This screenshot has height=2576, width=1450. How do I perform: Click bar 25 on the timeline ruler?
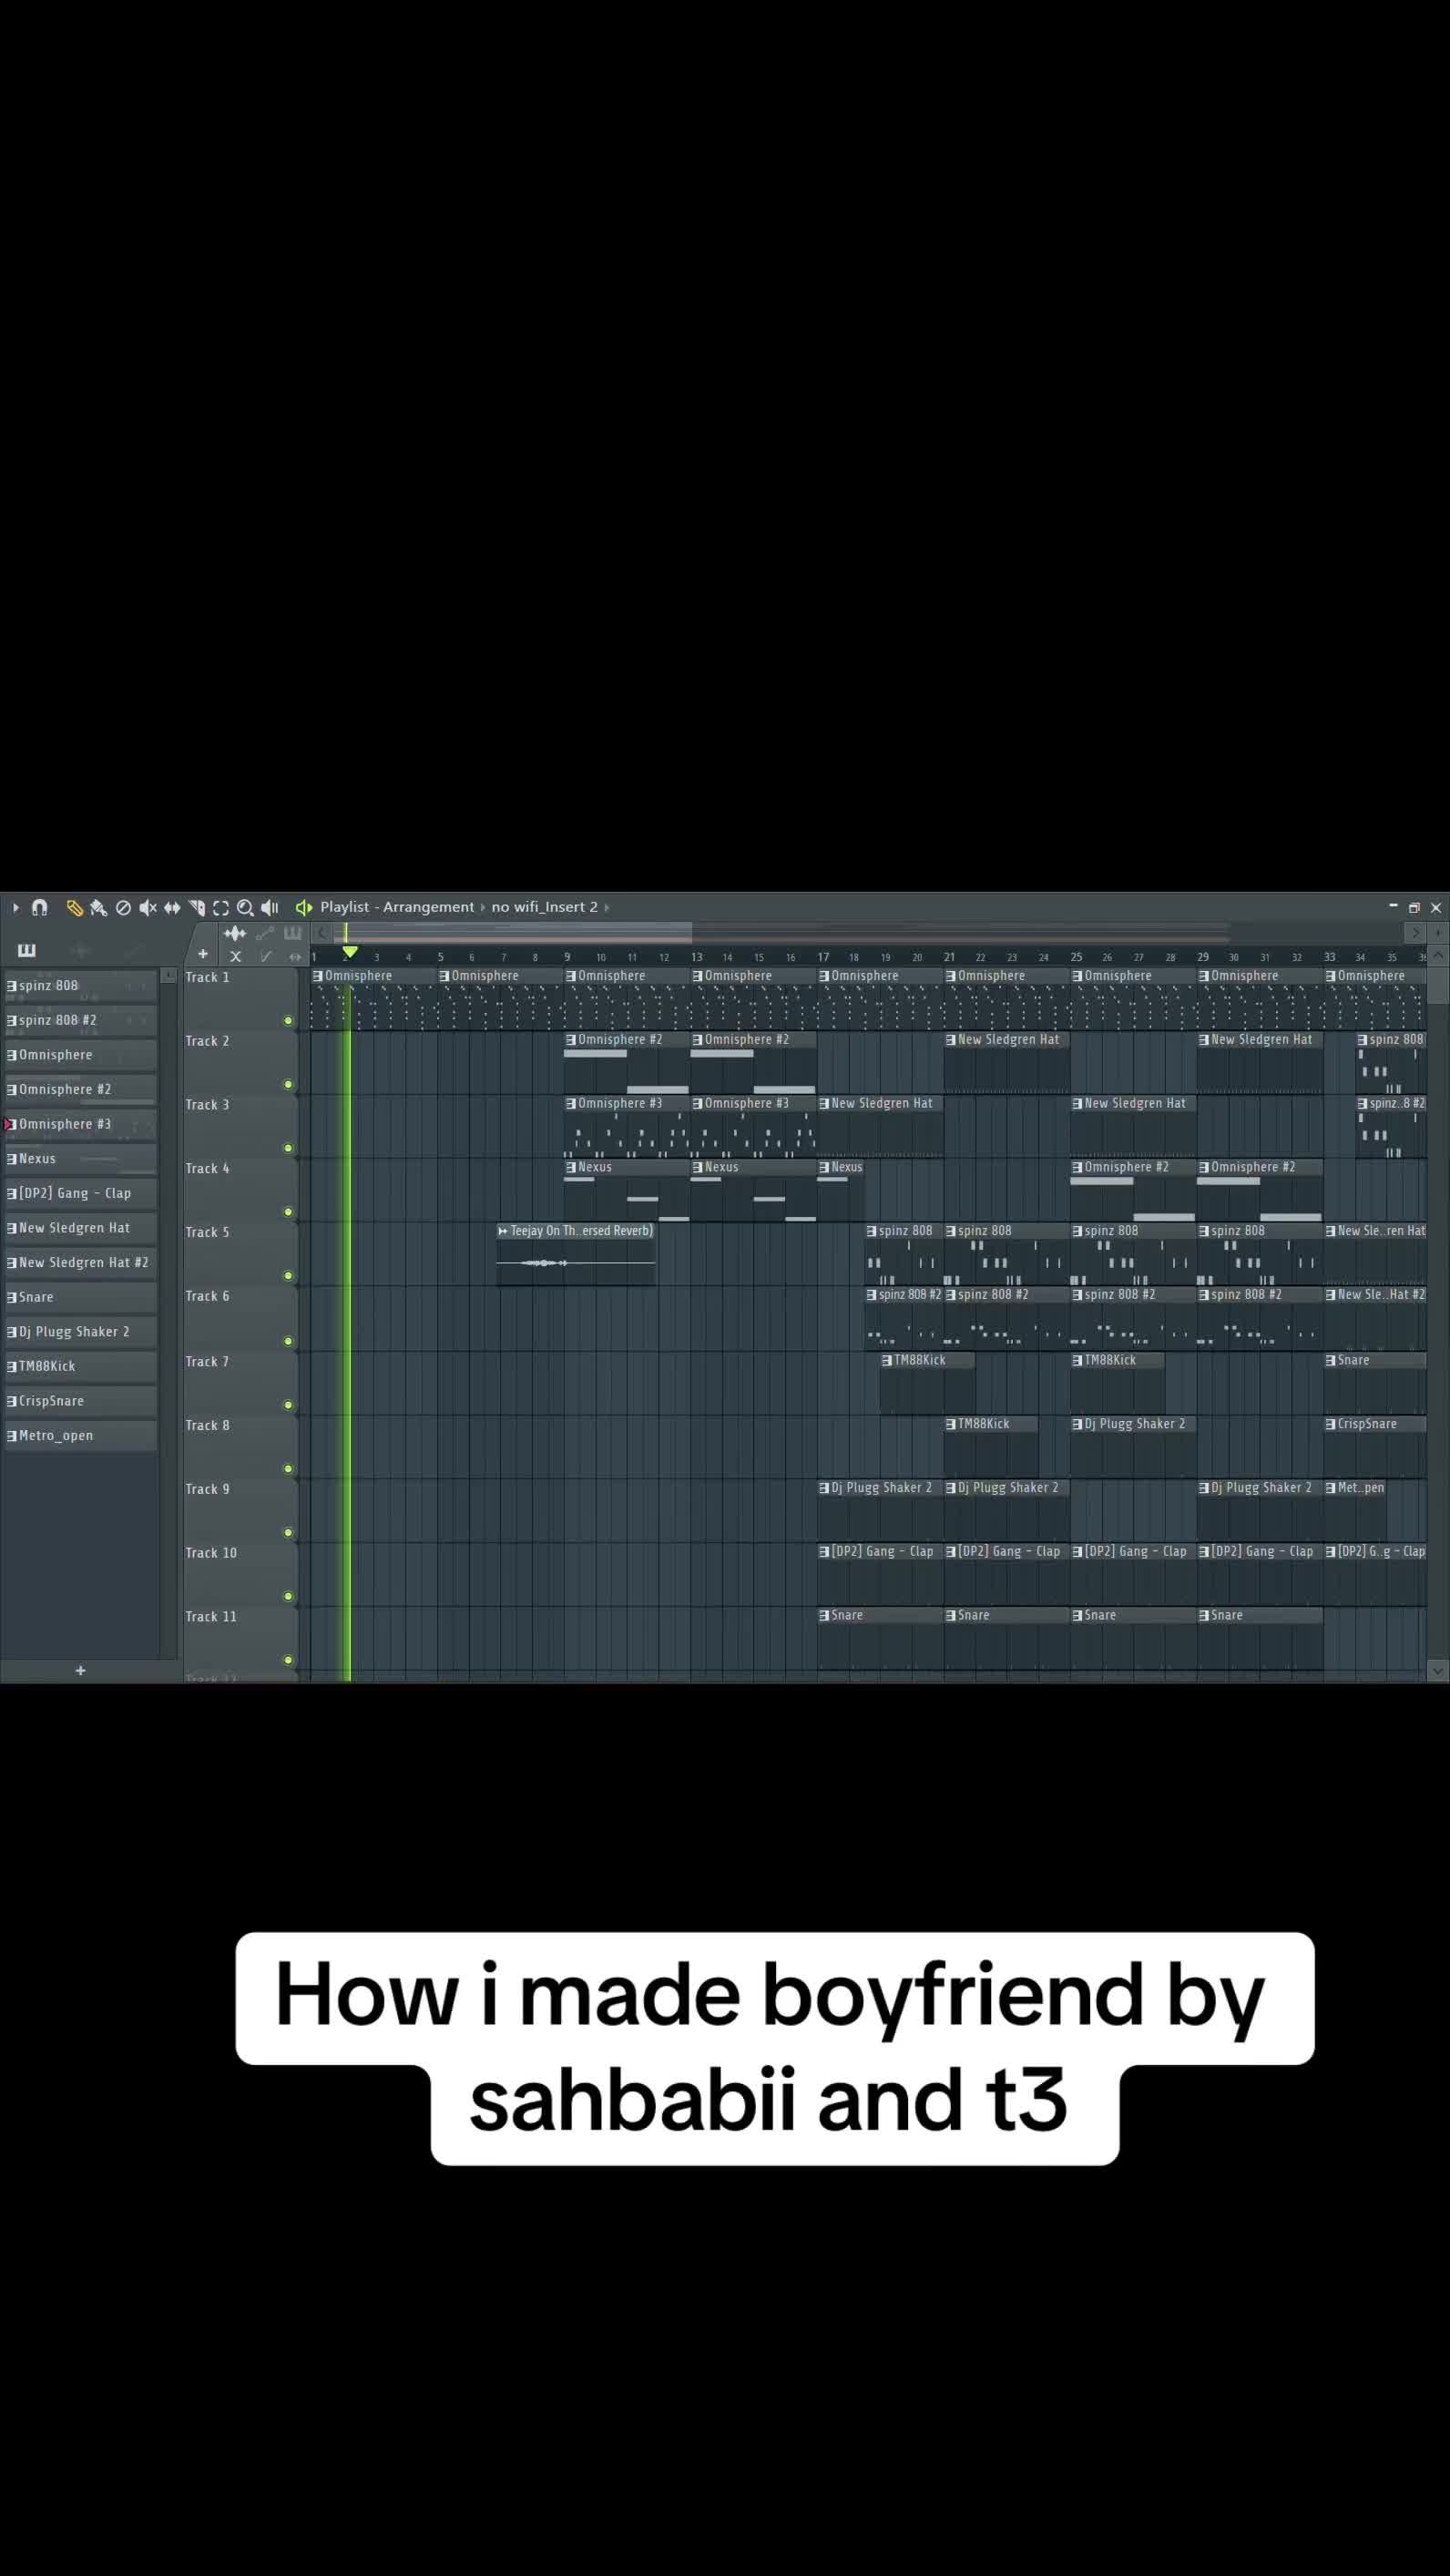pos(1076,957)
